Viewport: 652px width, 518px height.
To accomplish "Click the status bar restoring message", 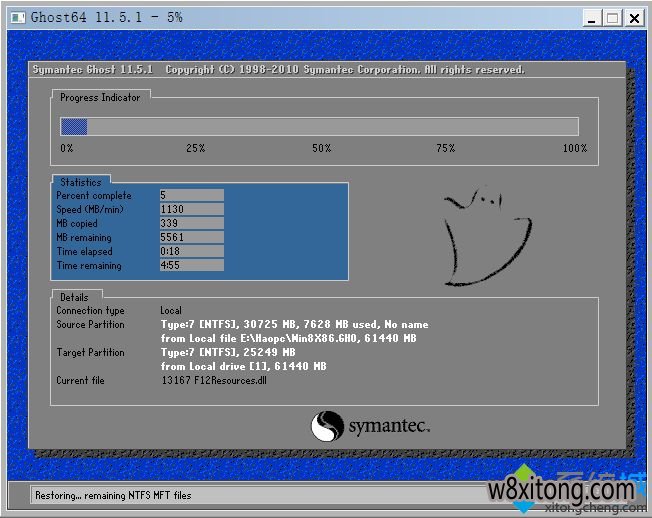I will 113,495.
